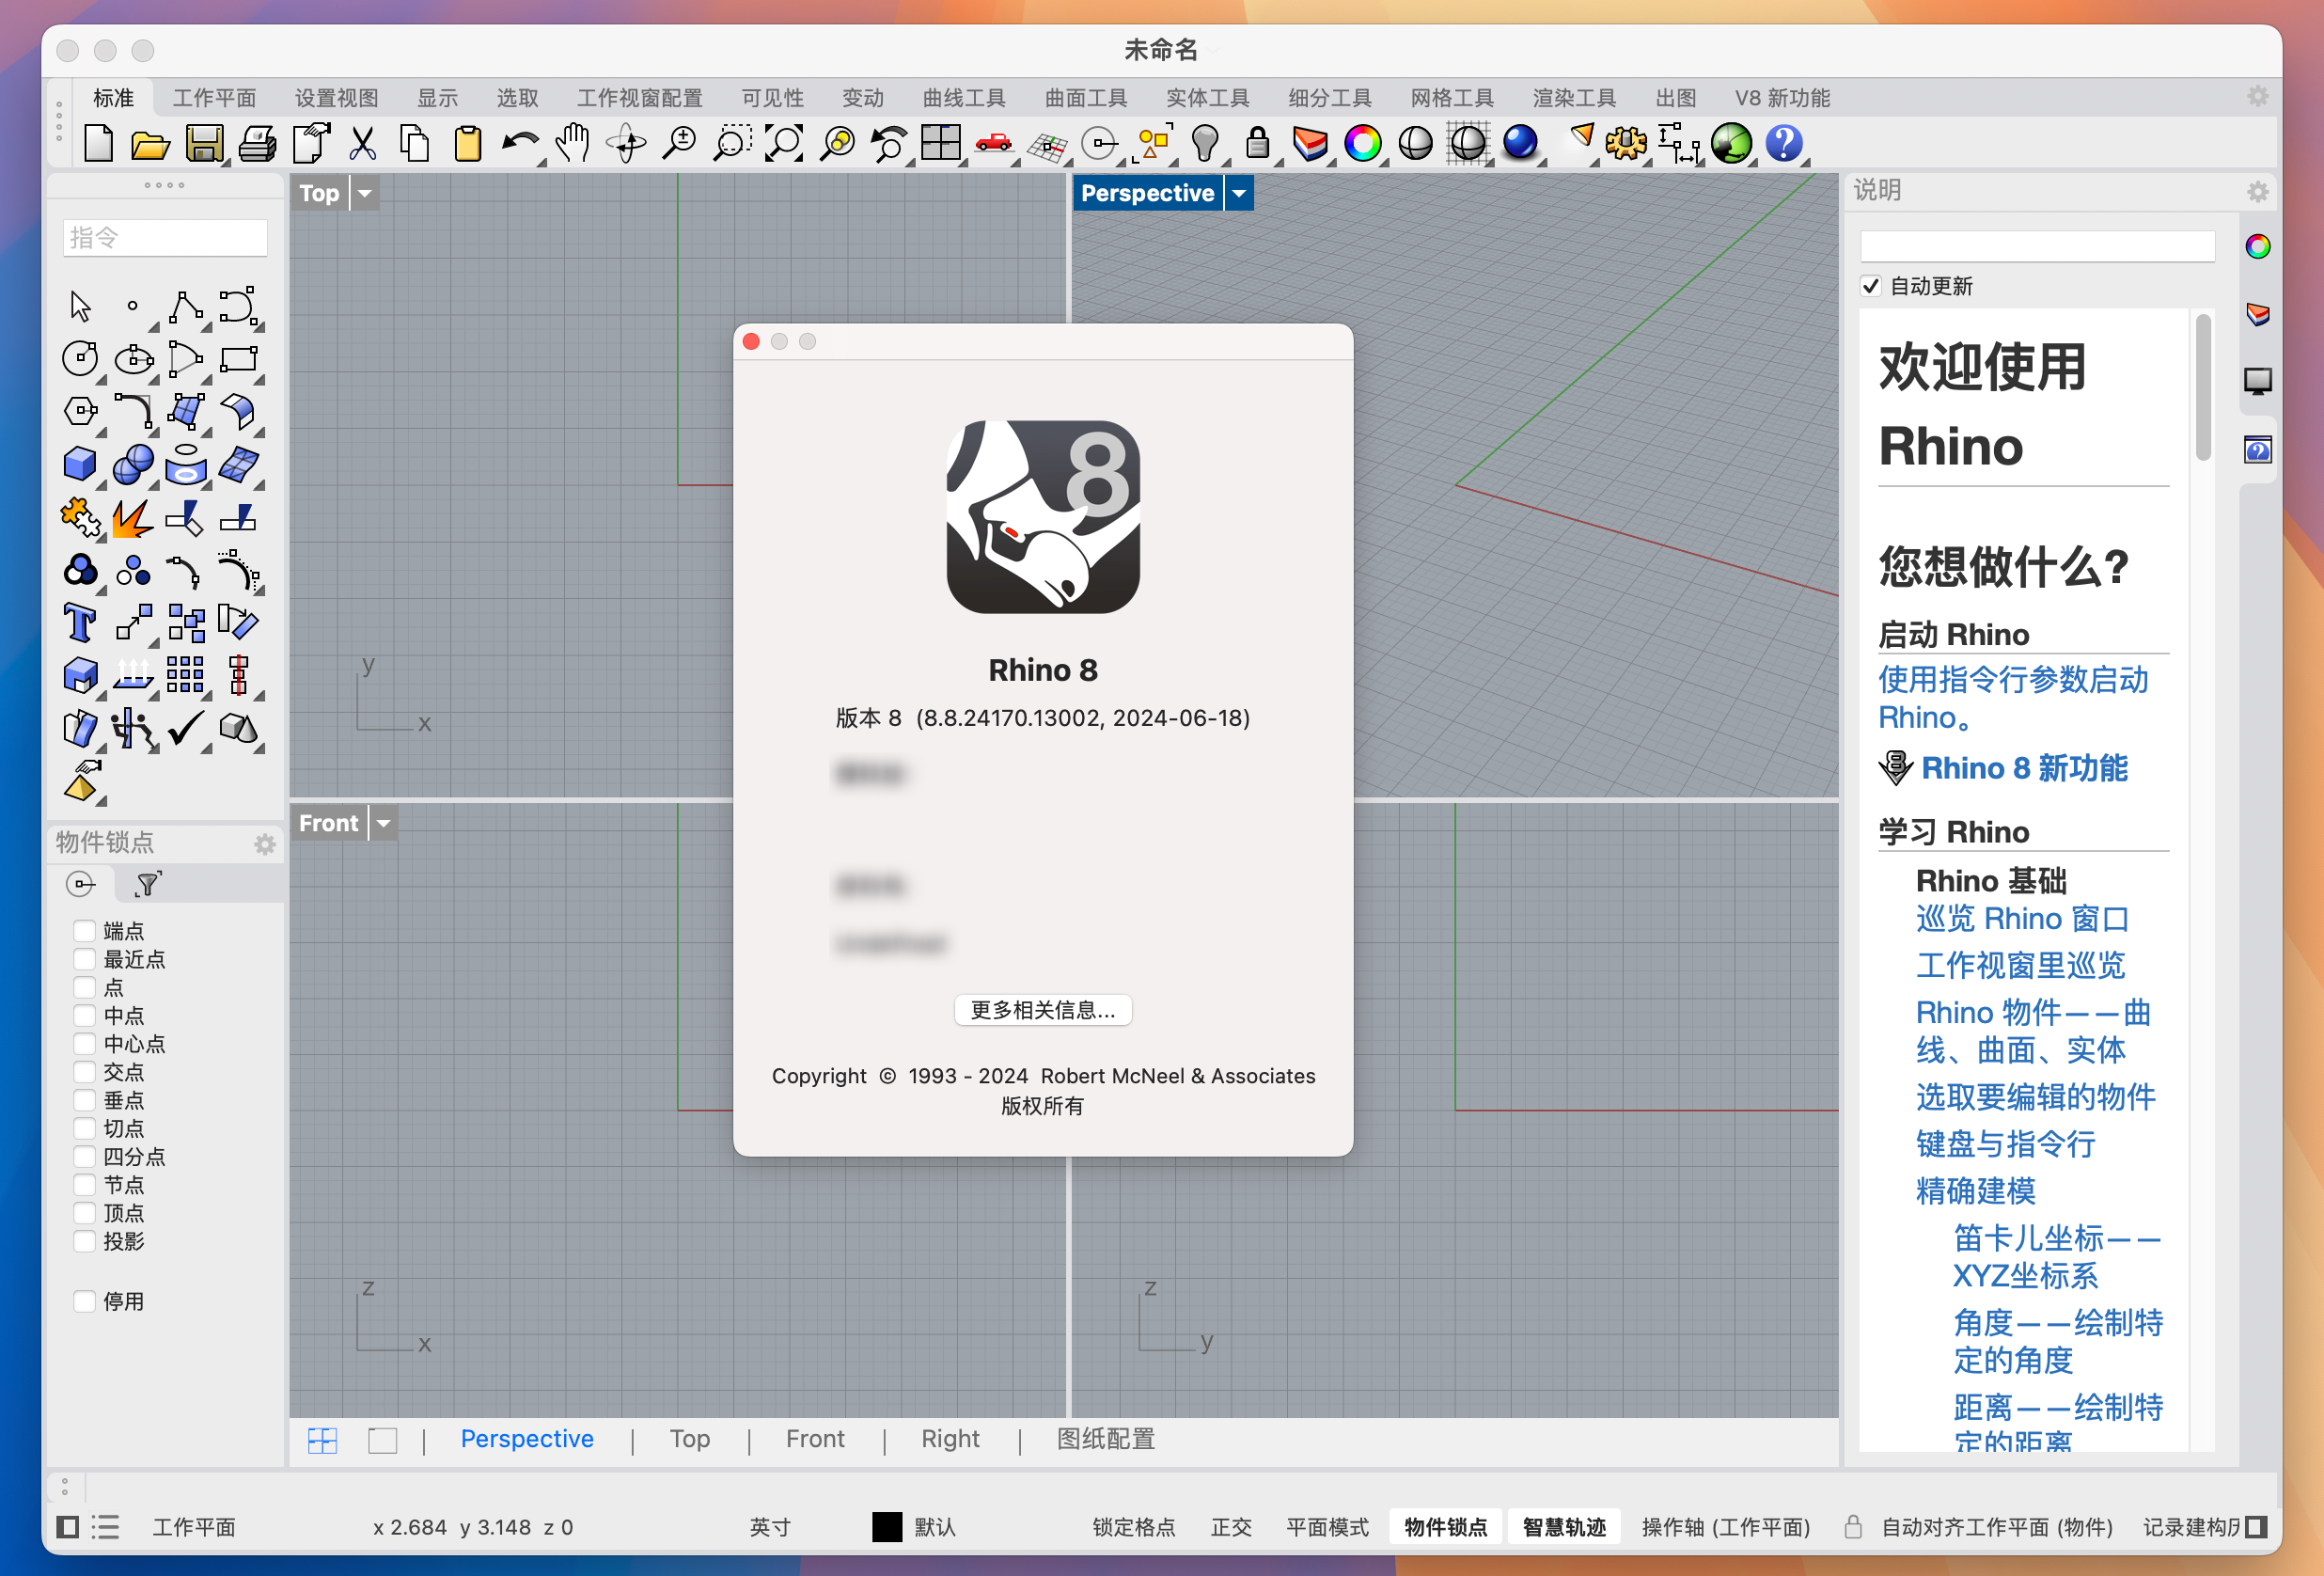Click the Zoom Extents icon
Screen dimensions: 2324x1576
(x=784, y=144)
